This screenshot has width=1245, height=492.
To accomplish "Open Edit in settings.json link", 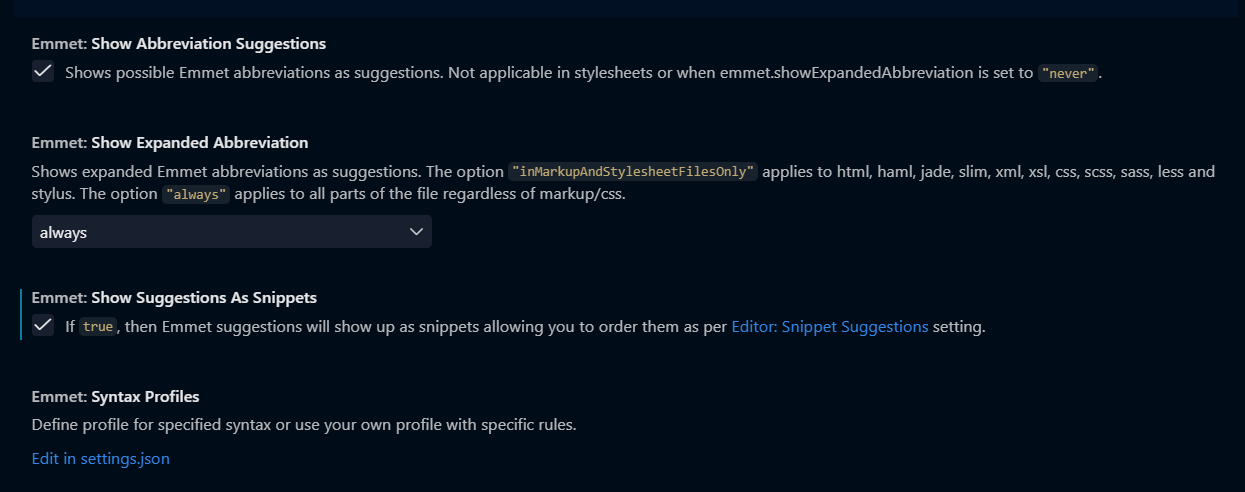I will point(101,459).
